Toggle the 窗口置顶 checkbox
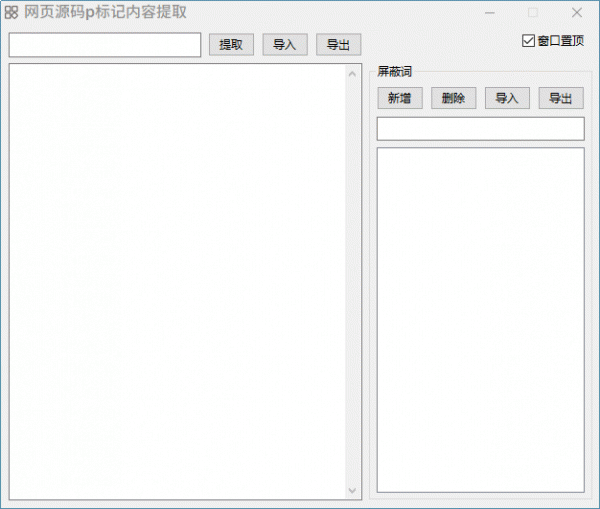 click(529, 41)
